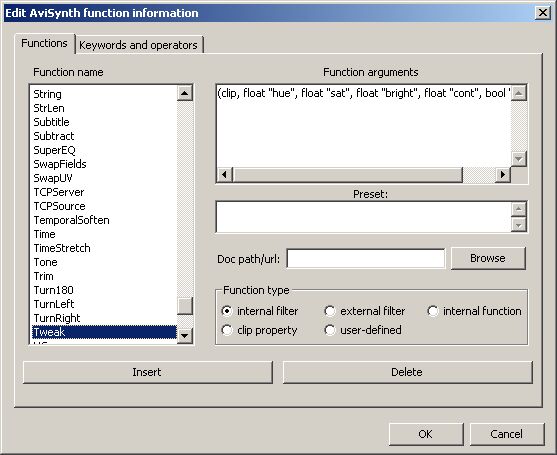This screenshot has height=455, width=557.
Task: Click in the Function arguments text area
Action: coord(364,126)
